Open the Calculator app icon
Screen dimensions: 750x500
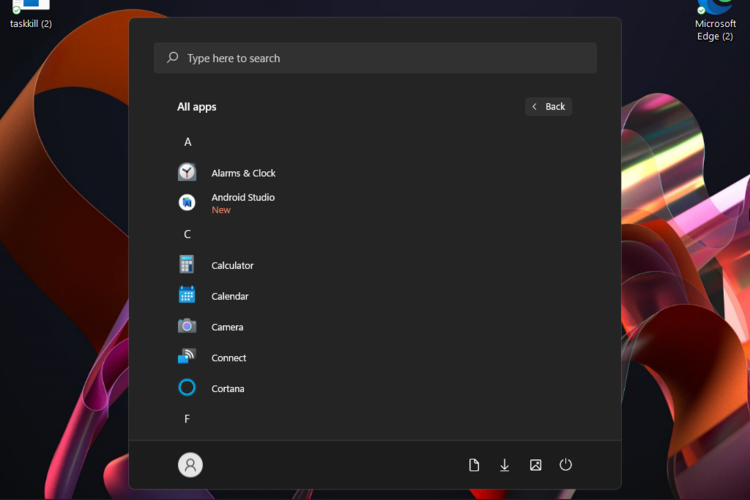[187, 265]
